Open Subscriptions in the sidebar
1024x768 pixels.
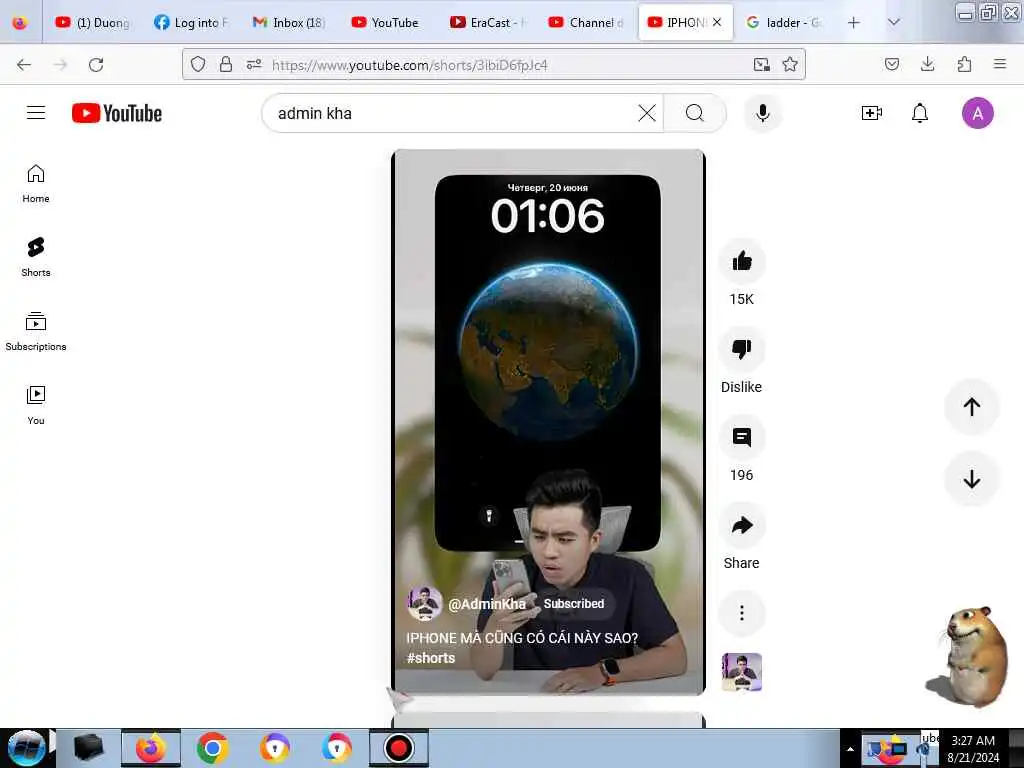coord(36,331)
